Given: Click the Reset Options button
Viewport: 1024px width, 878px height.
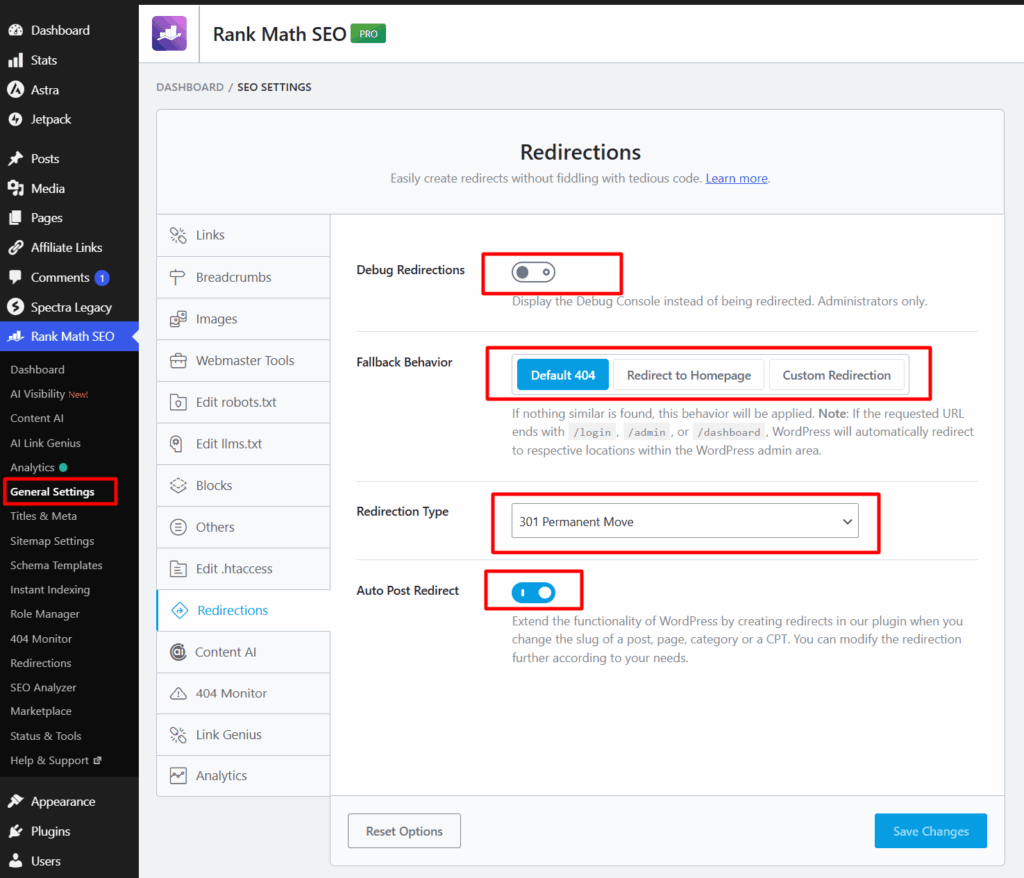Looking at the screenshot, I should 404,831.
